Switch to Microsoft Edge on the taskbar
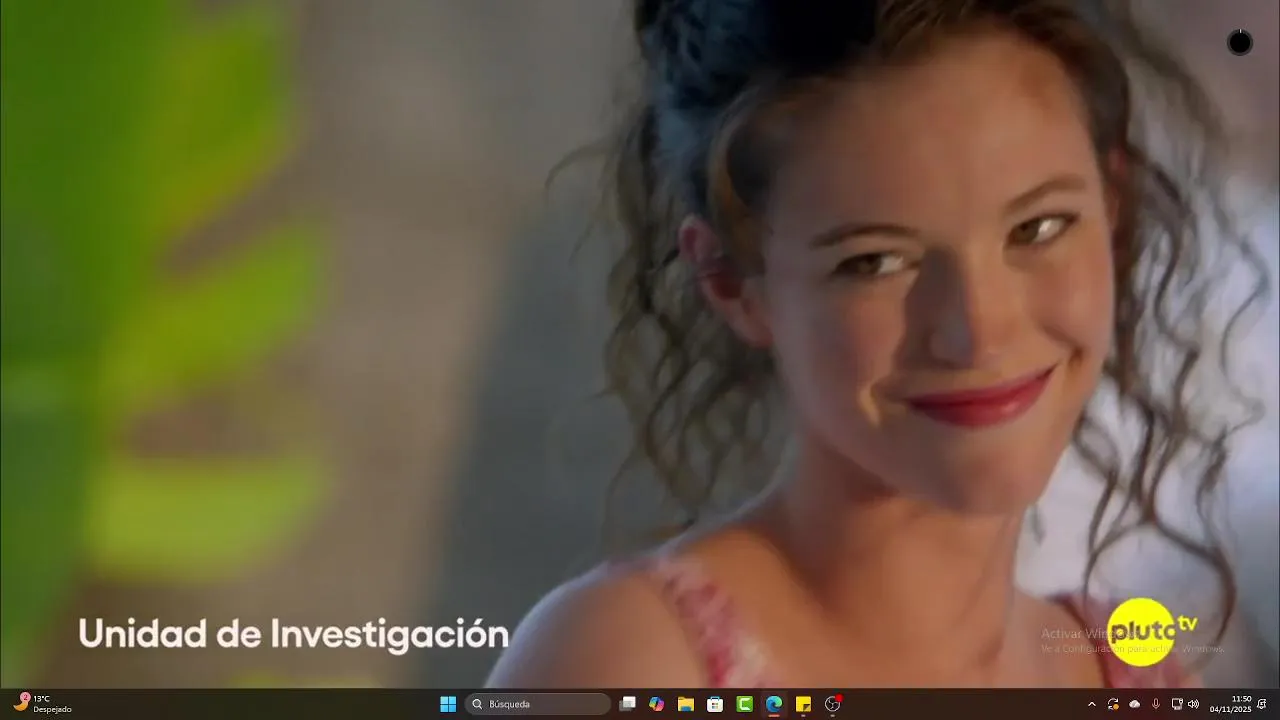 773,704
